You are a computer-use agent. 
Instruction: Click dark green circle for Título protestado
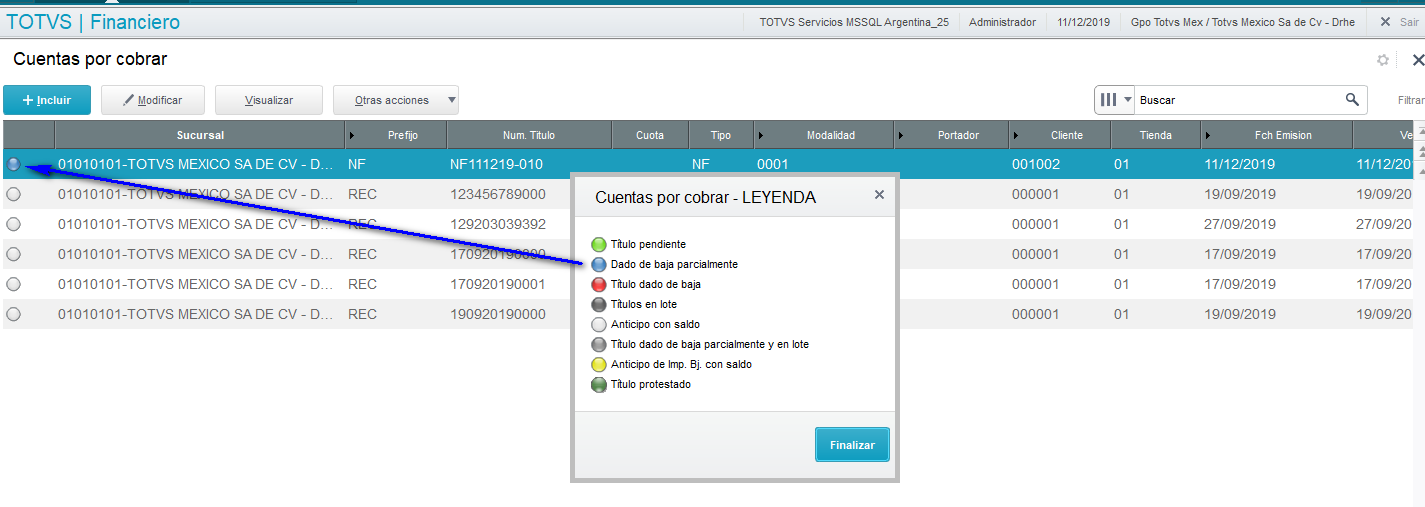tap(599, 384)
